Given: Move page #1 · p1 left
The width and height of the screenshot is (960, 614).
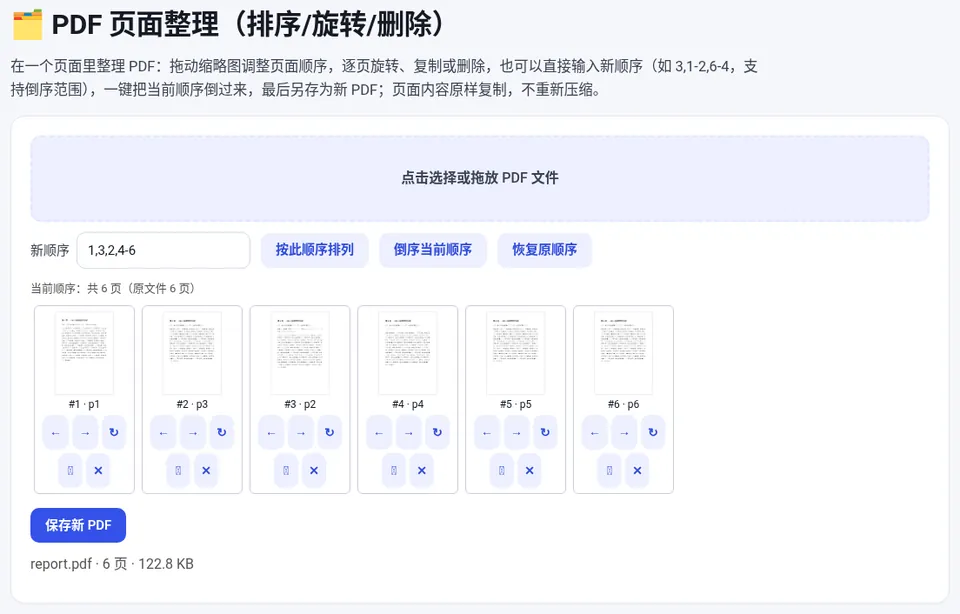Looking at the screenshot, I should click(56, 433).
